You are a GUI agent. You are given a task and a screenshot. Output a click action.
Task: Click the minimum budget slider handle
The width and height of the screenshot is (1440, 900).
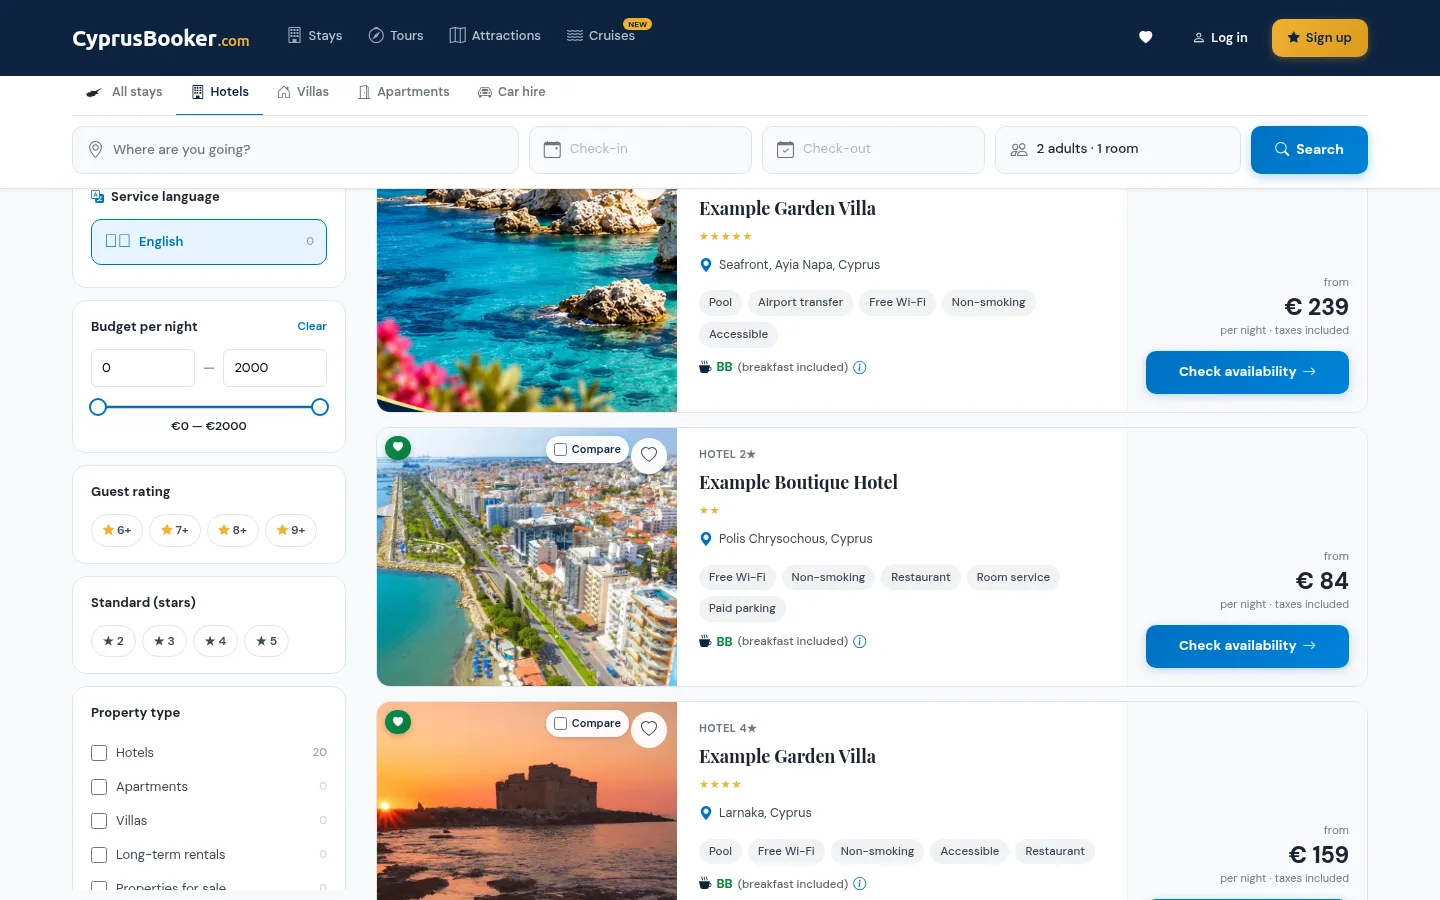[98, 407]
